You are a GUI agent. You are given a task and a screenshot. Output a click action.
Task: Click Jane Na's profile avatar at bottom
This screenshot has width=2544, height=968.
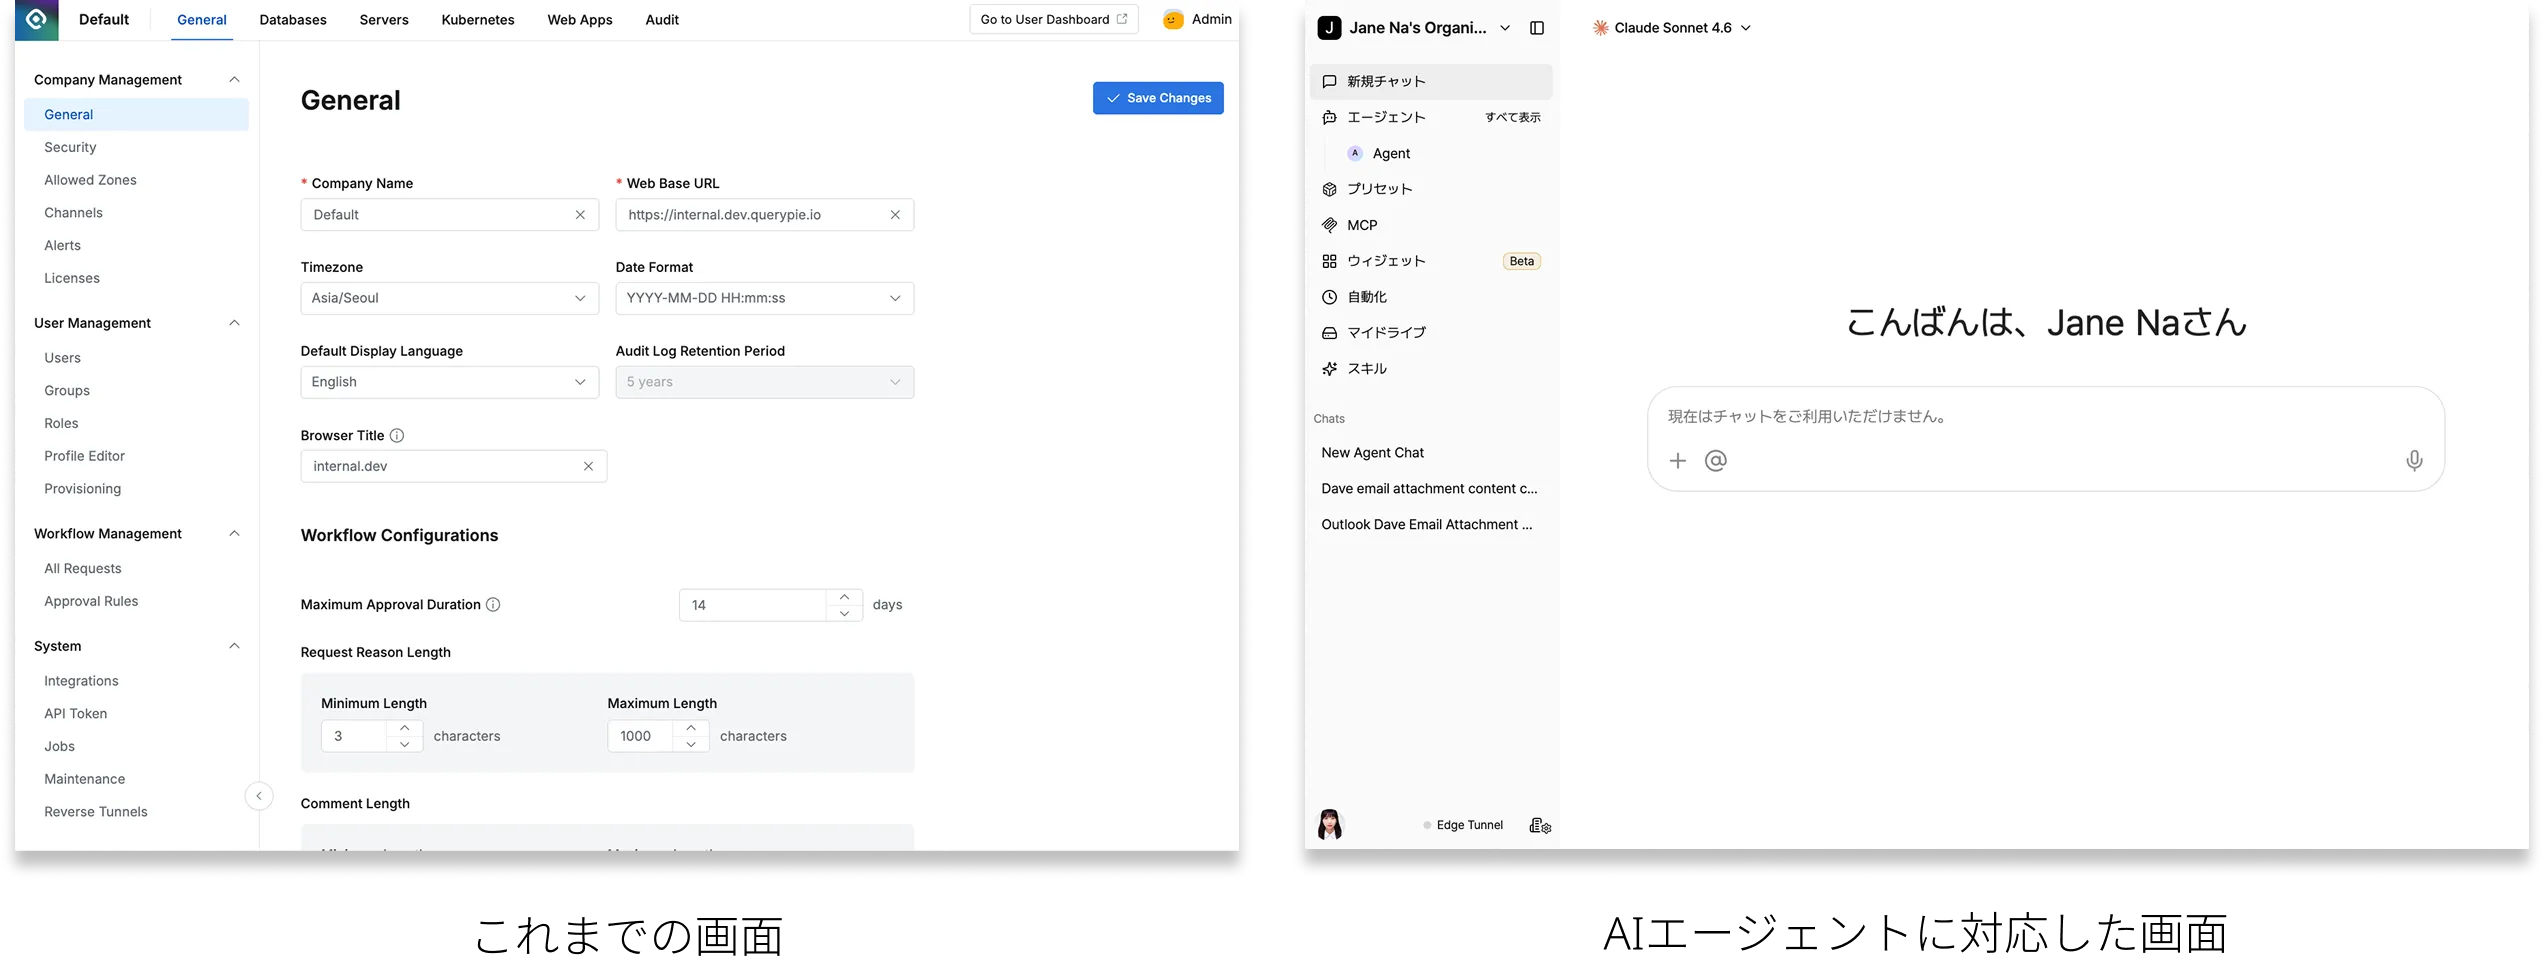(1330, 825)
